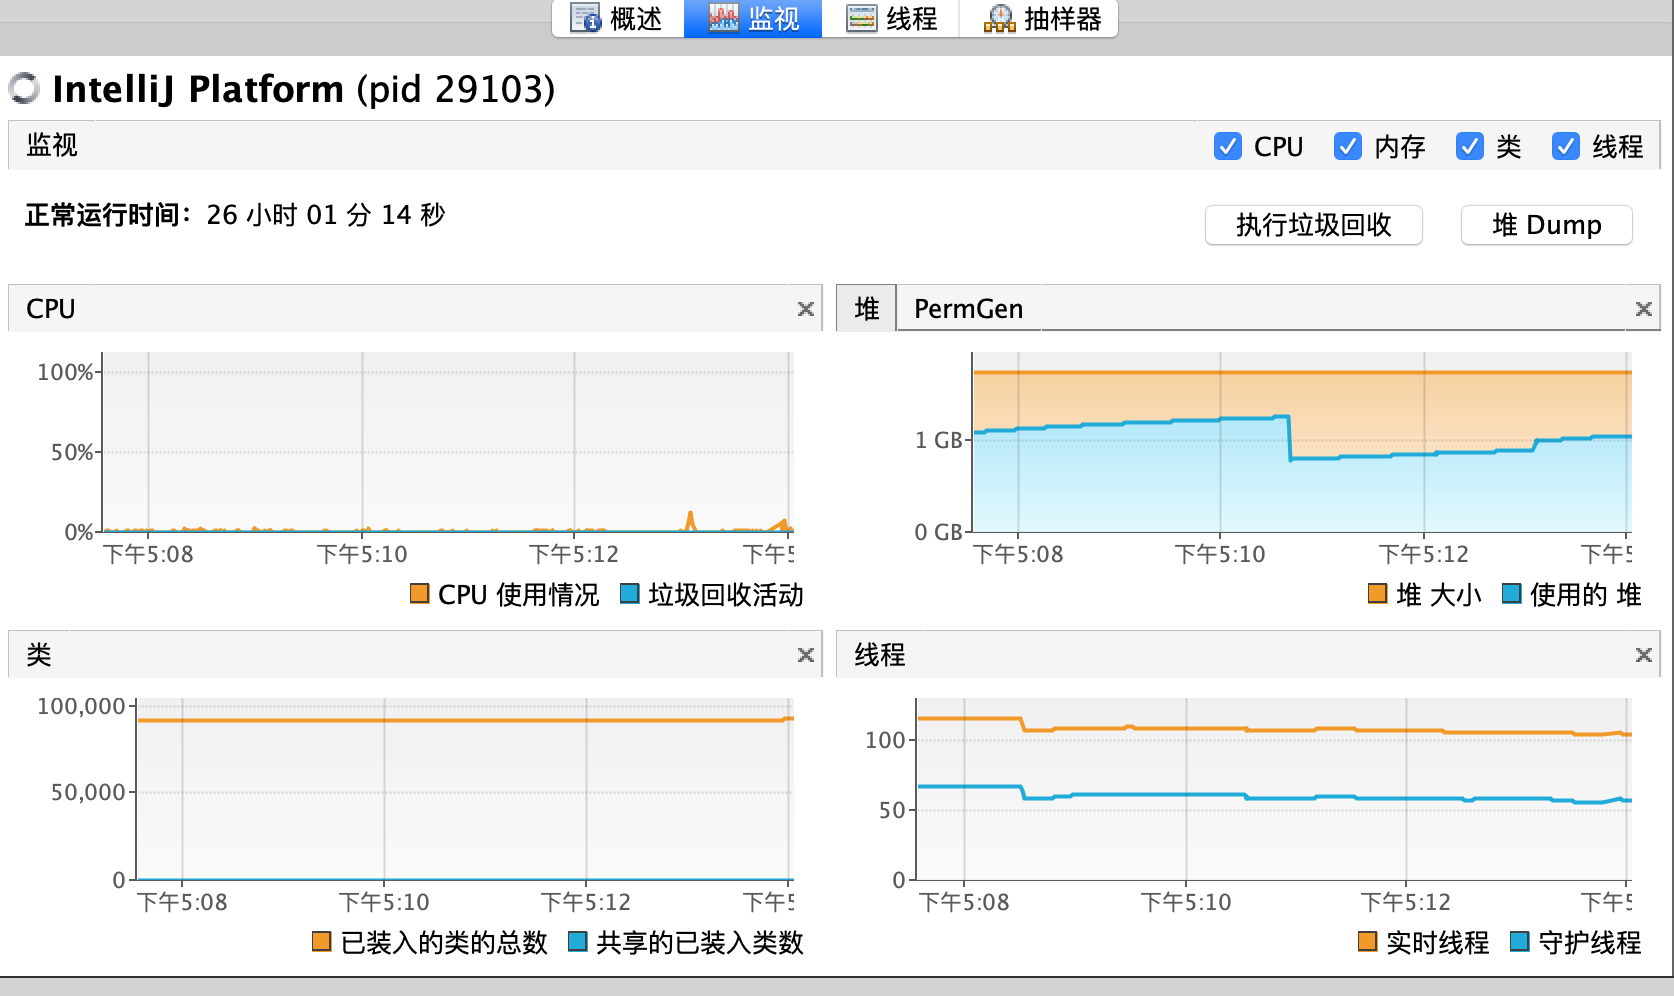Close the 线程 threads chart panel
This screenshot has width=1674, height=996.
[x=1643, y=655]
